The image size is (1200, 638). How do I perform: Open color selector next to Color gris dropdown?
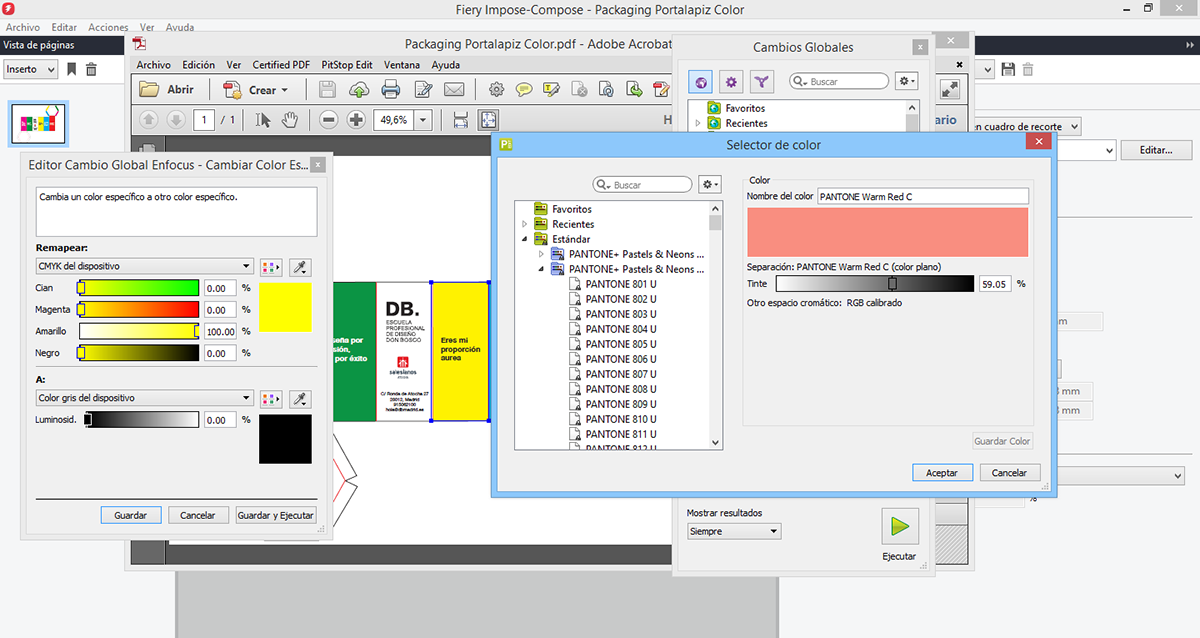(x=270, y=399)
